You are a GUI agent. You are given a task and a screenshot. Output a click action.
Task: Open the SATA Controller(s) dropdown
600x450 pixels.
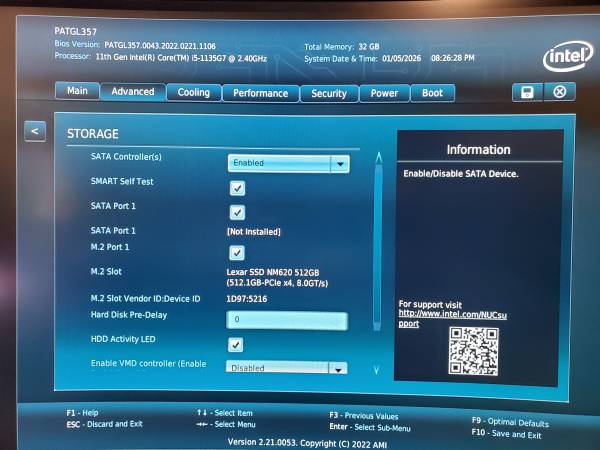(288, 163)
